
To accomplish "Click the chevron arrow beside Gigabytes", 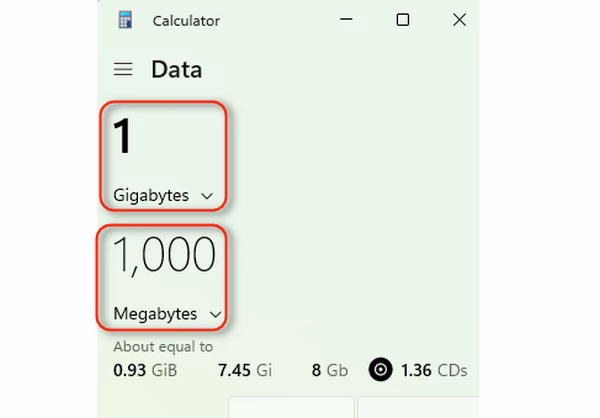I will [207, 196].
